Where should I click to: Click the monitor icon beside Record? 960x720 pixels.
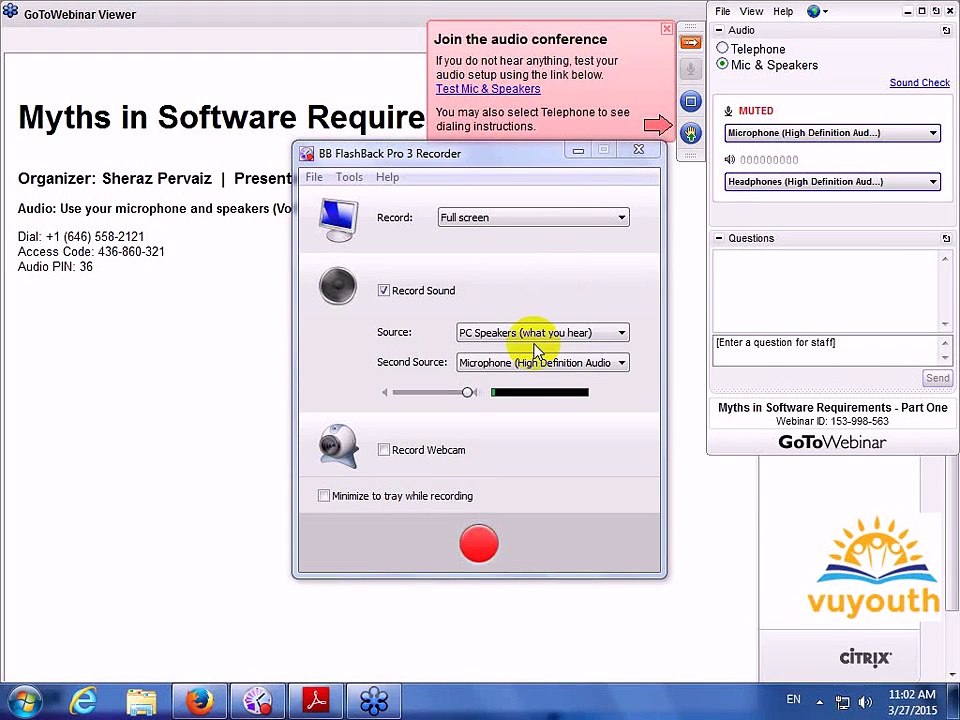click(x=338, y=220)
